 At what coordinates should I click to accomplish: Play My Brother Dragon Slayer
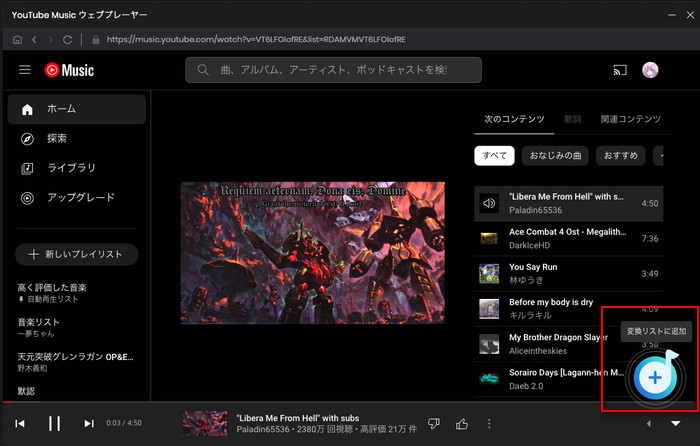(569, 344)
